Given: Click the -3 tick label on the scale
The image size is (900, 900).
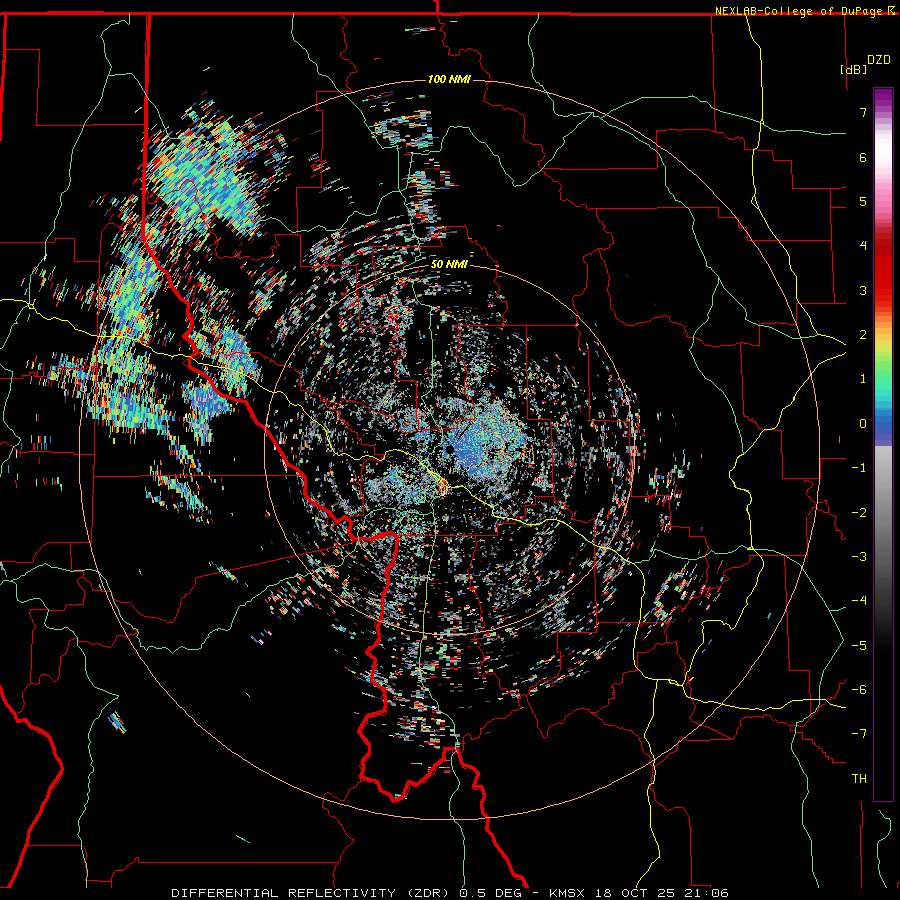Looking at the screenshot, I should (x=859, y=557).
